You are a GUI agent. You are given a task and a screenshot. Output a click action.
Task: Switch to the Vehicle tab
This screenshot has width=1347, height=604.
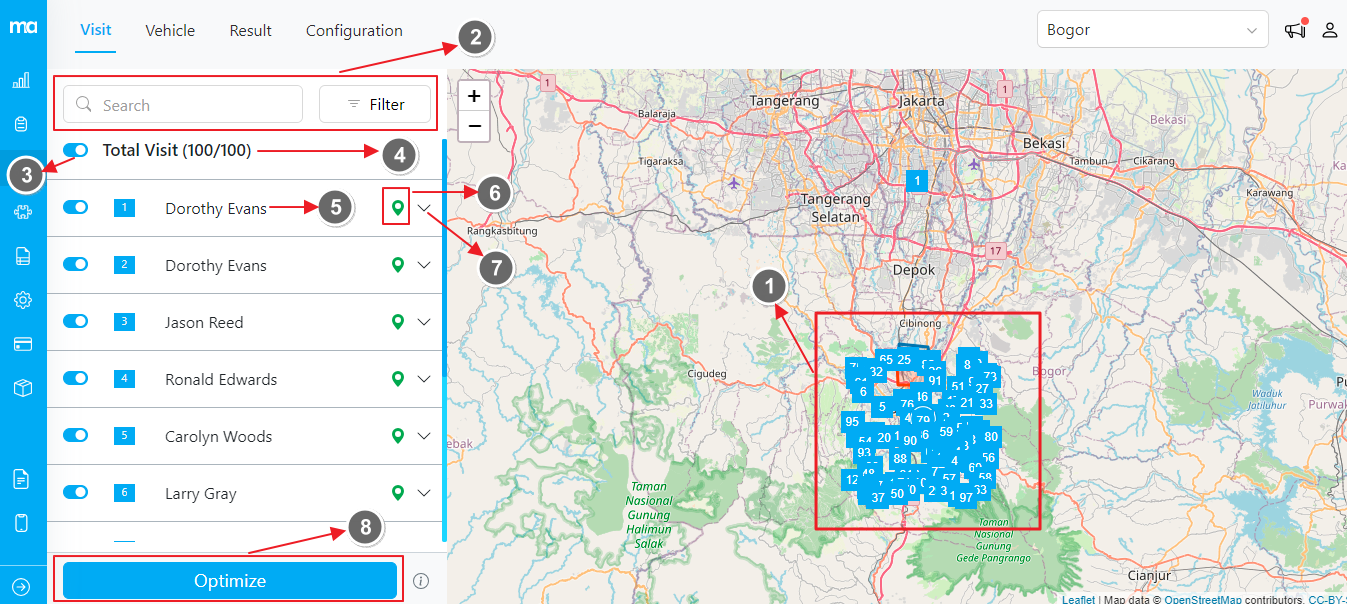pyautogui.click(x=170, y=30)
